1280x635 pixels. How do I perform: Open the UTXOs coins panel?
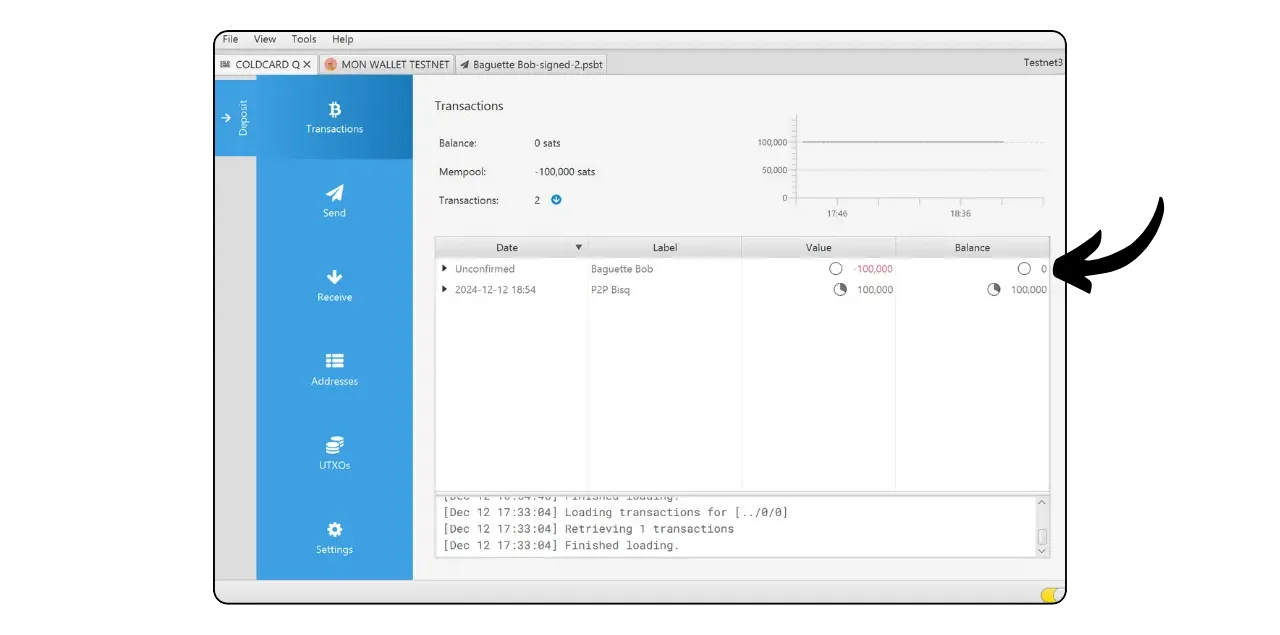pyautogui.click(x=334, y=453)
